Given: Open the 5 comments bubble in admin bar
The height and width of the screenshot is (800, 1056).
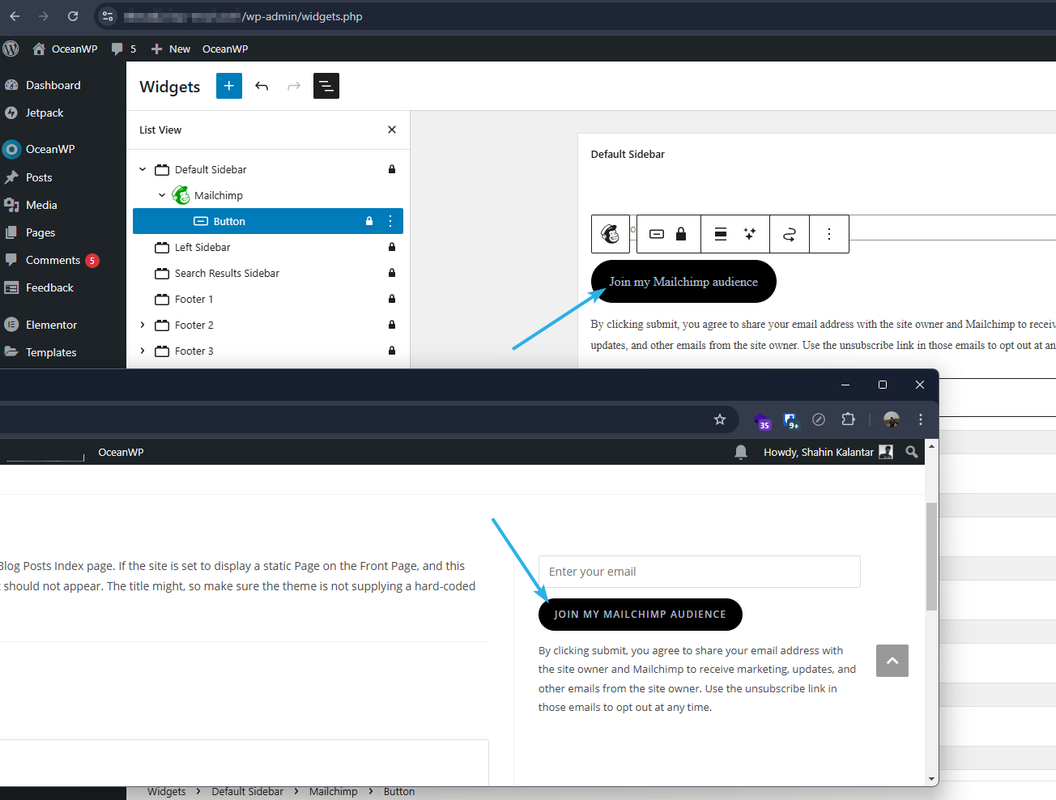Looking at the screenshot, I should (124, 48).
